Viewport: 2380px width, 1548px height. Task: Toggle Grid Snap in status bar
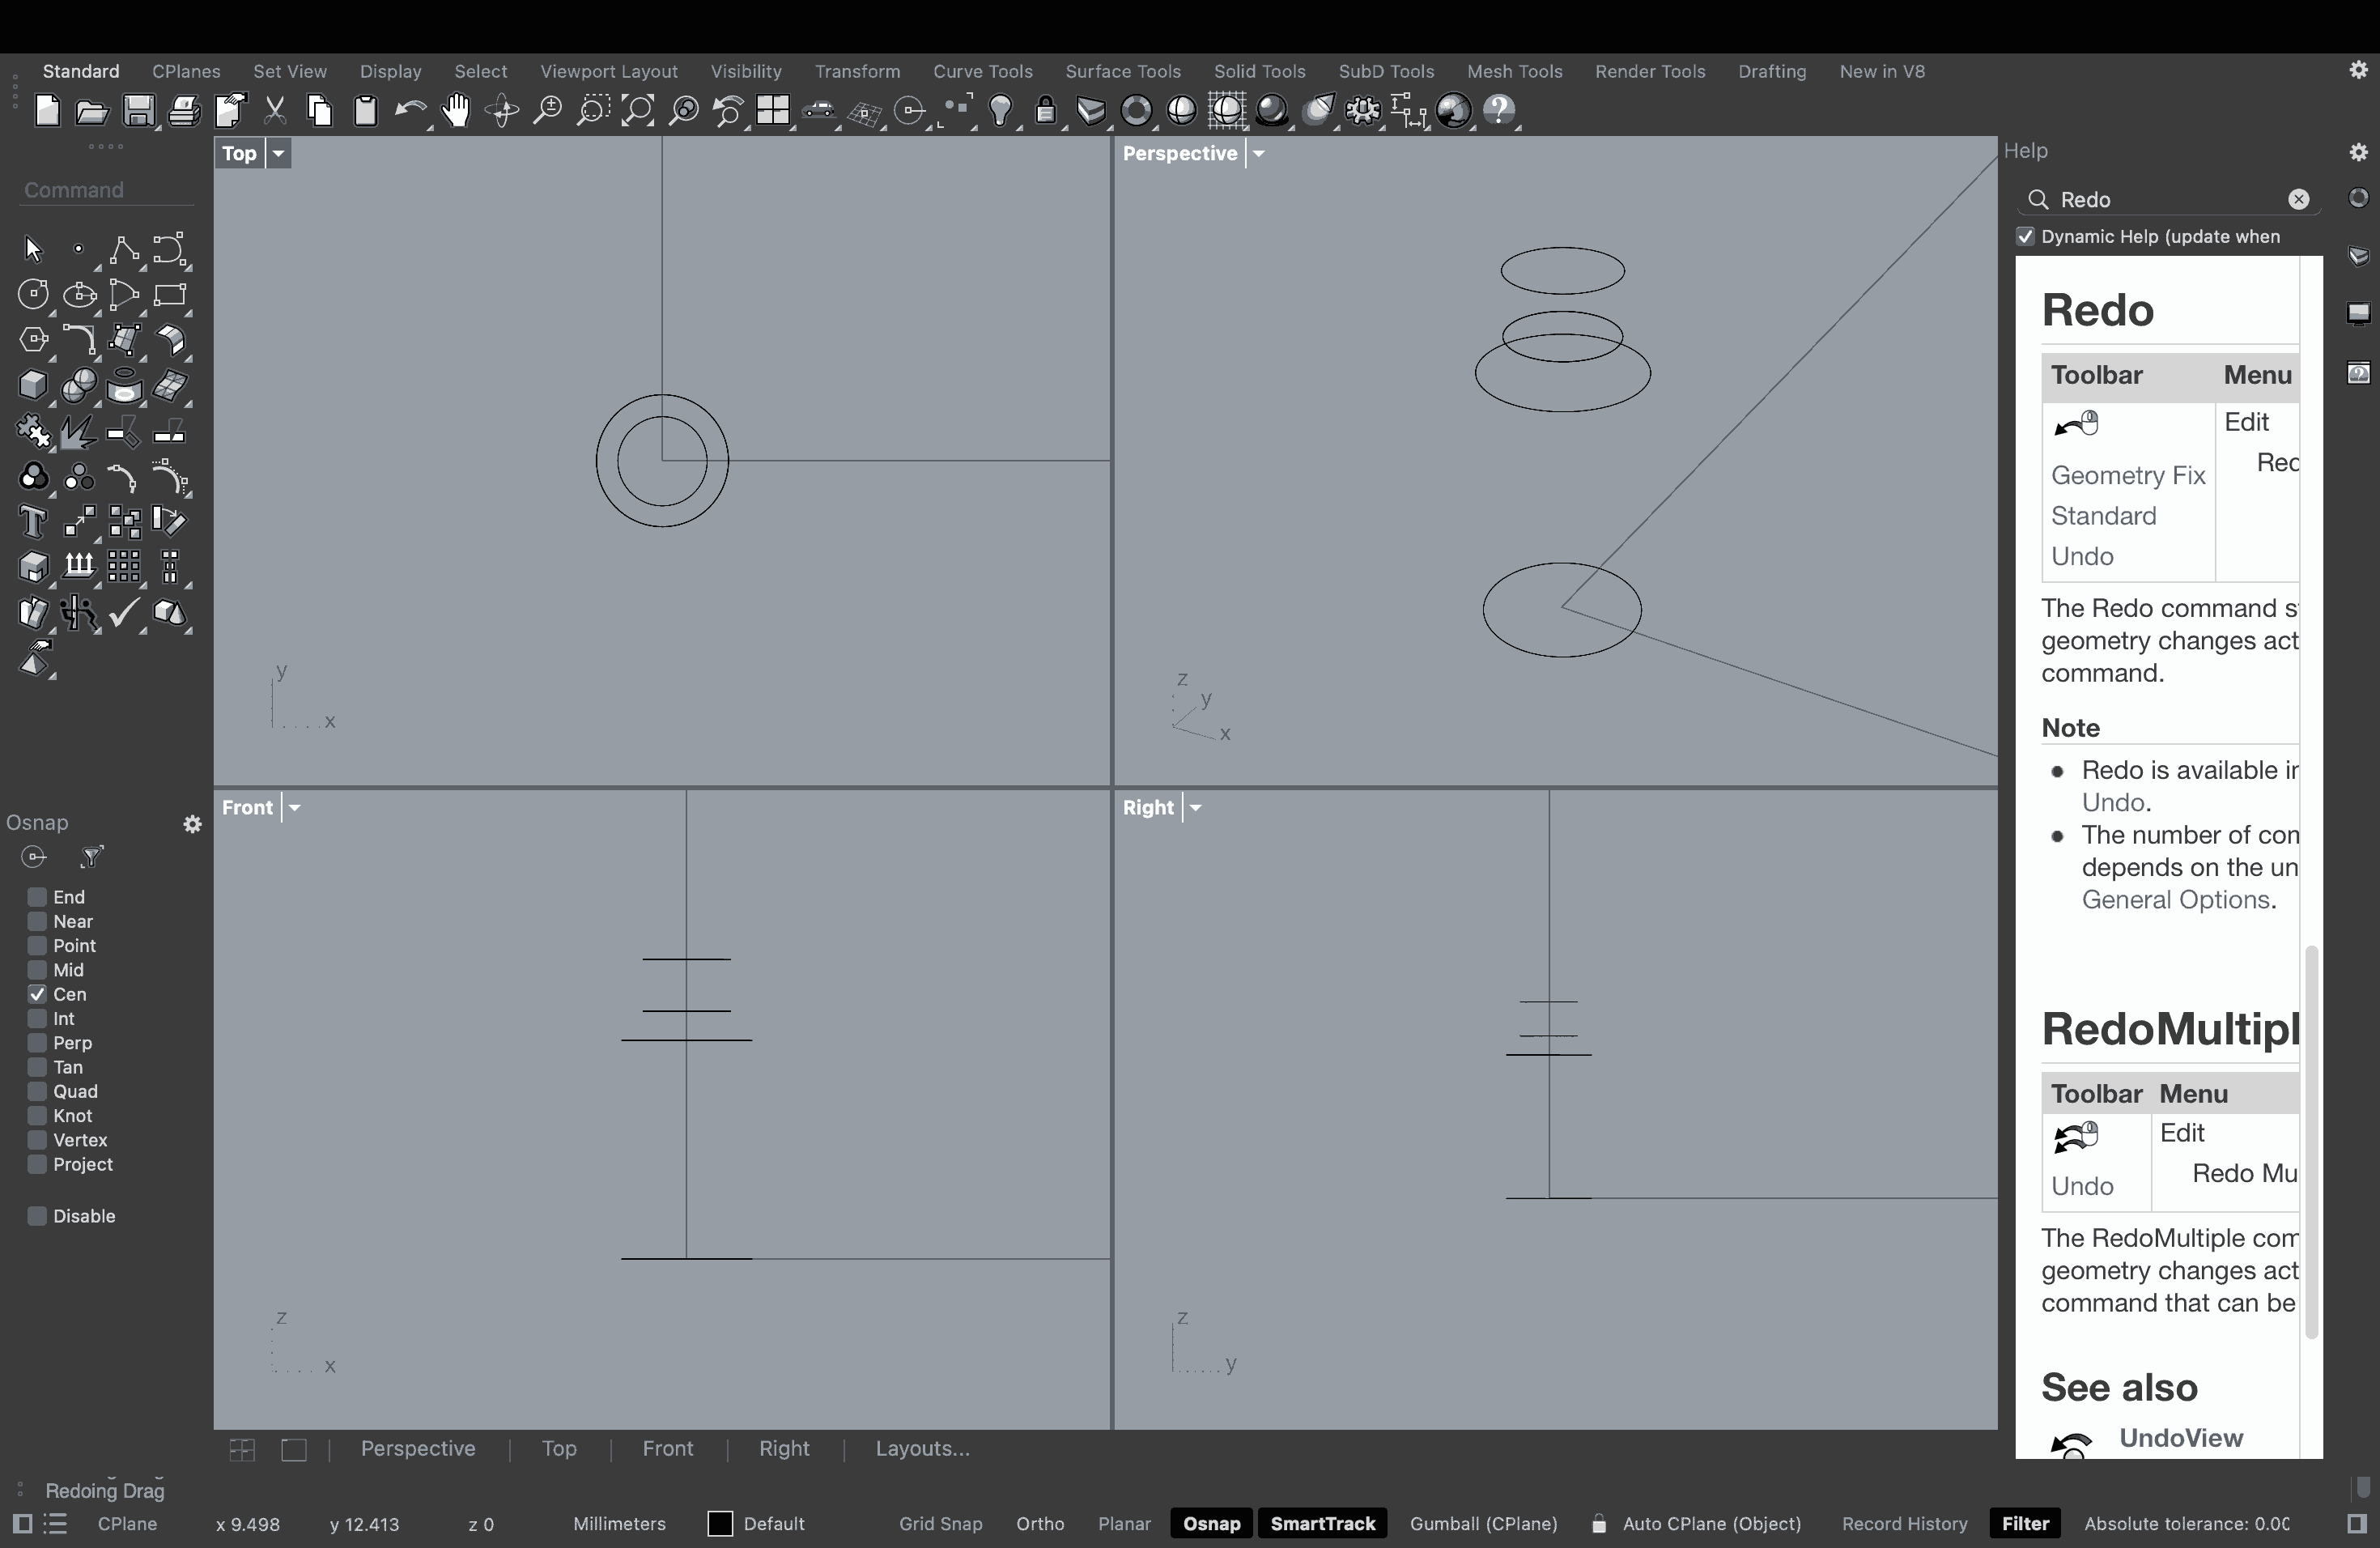(940, 1524)
